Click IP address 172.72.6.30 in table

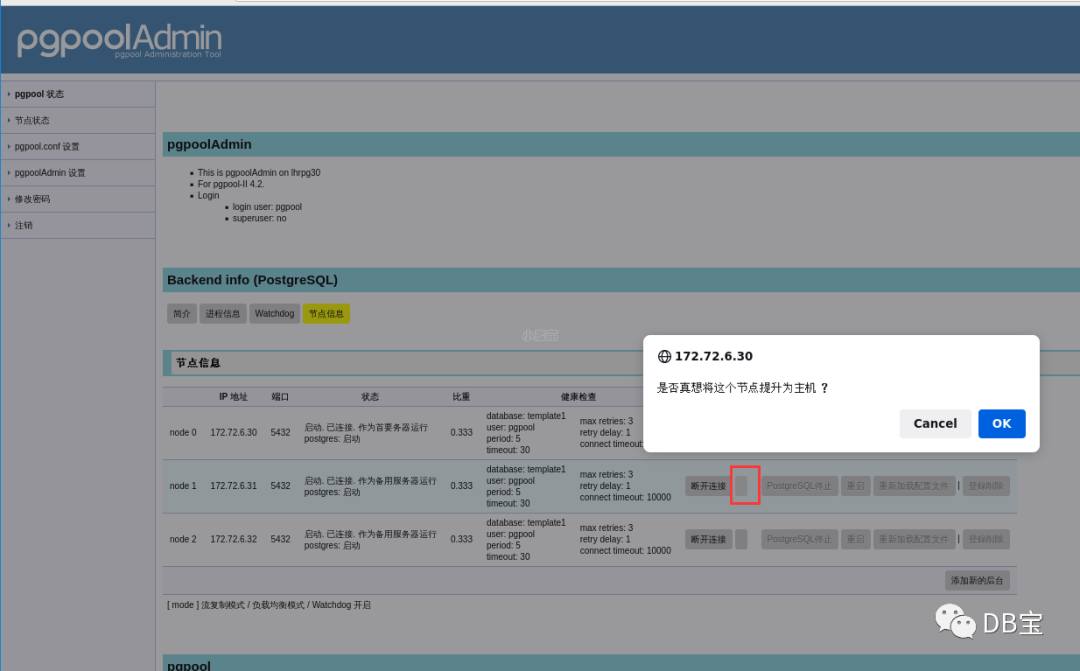click(233, 433)
